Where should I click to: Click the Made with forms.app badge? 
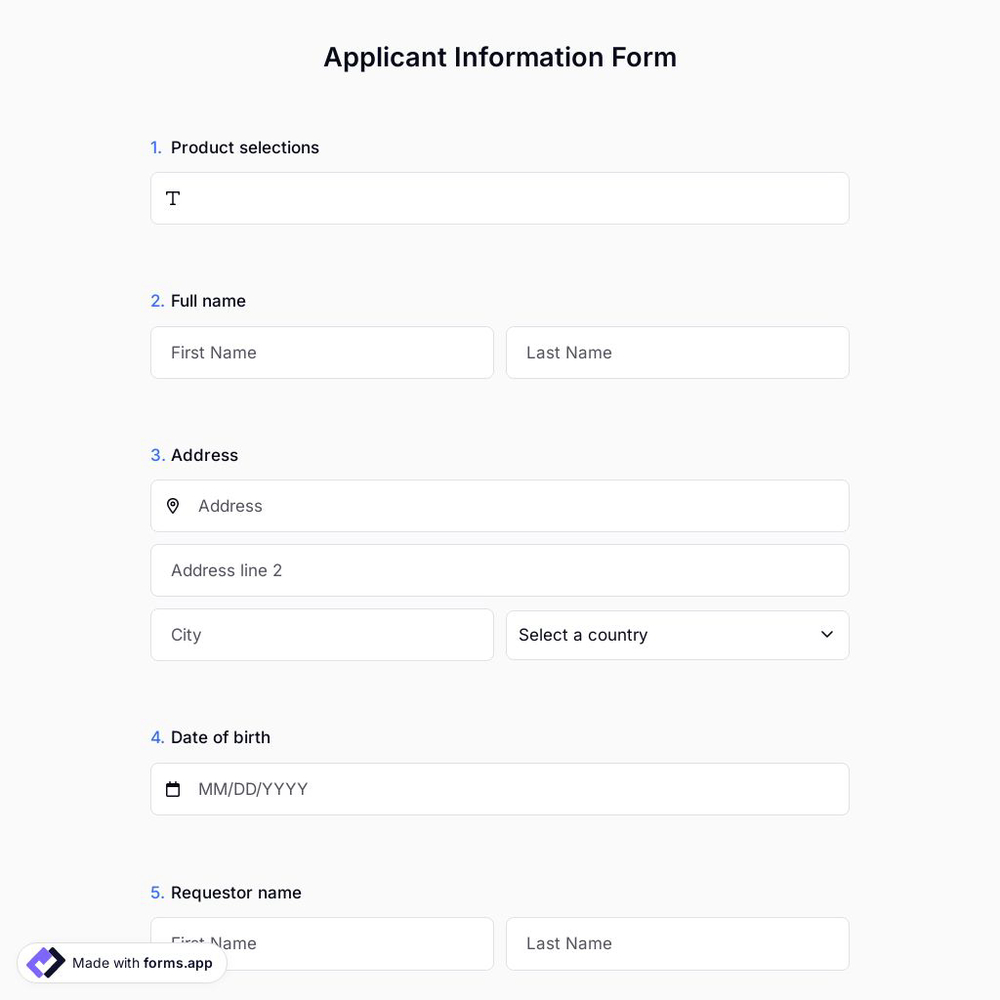click(x=120, y=962)
